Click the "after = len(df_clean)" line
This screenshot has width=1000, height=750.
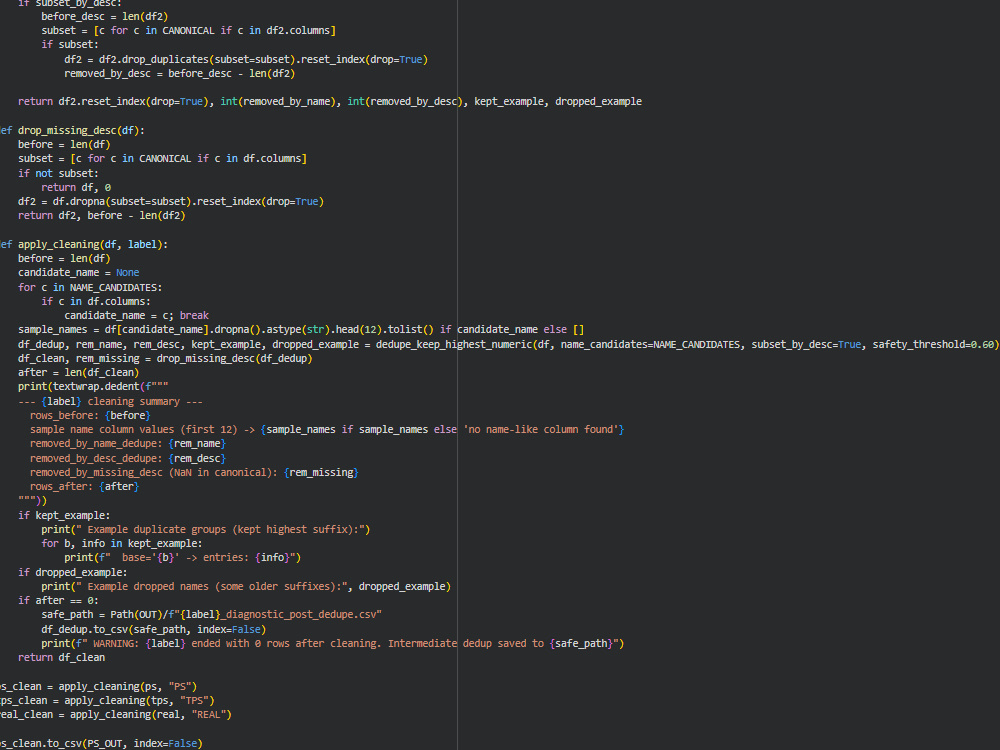click(x=78, y=372)
